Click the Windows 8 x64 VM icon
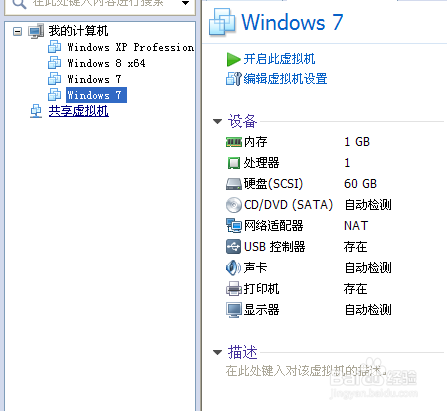Screen dimensions: 447x411 click(54, 63)
